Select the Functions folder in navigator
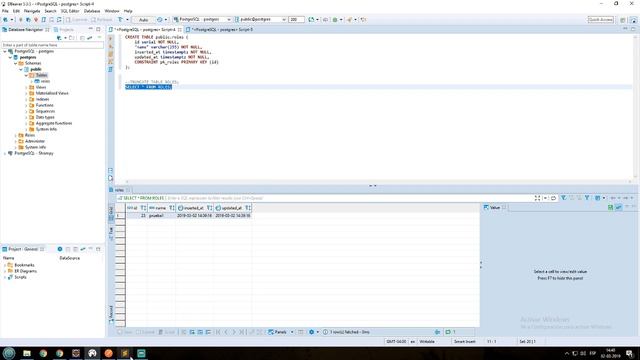Image resolution: width=640 pixels, height=360 pixels. click(44, 105)
